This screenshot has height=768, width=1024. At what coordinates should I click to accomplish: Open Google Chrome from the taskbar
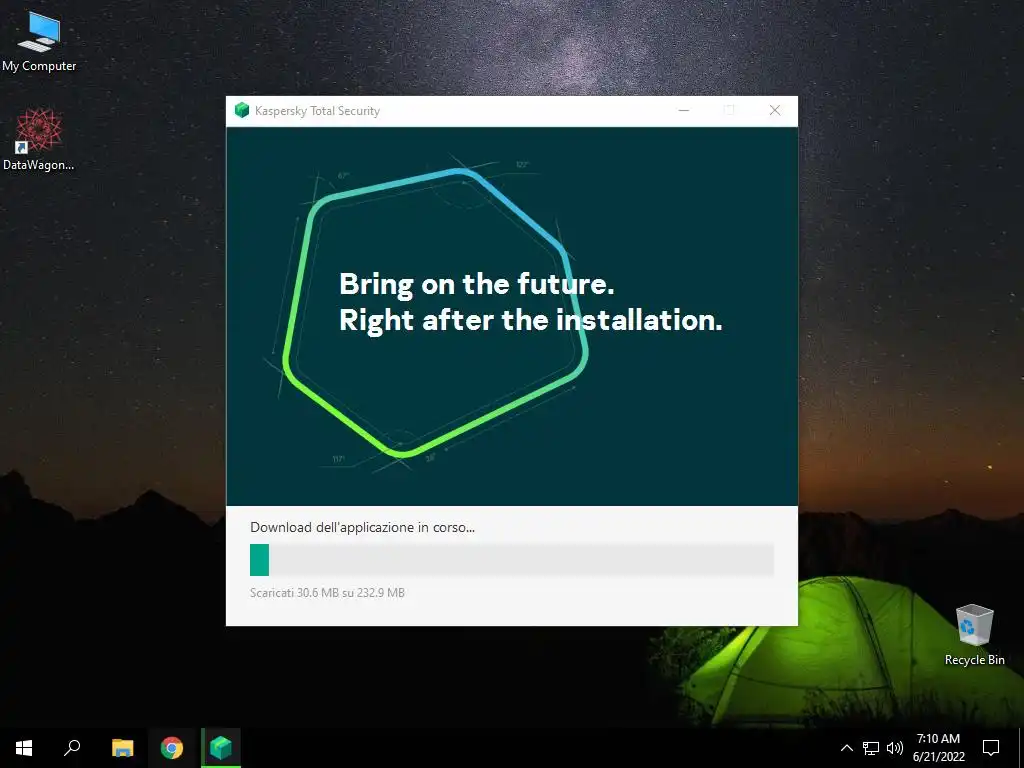[172, 748]
